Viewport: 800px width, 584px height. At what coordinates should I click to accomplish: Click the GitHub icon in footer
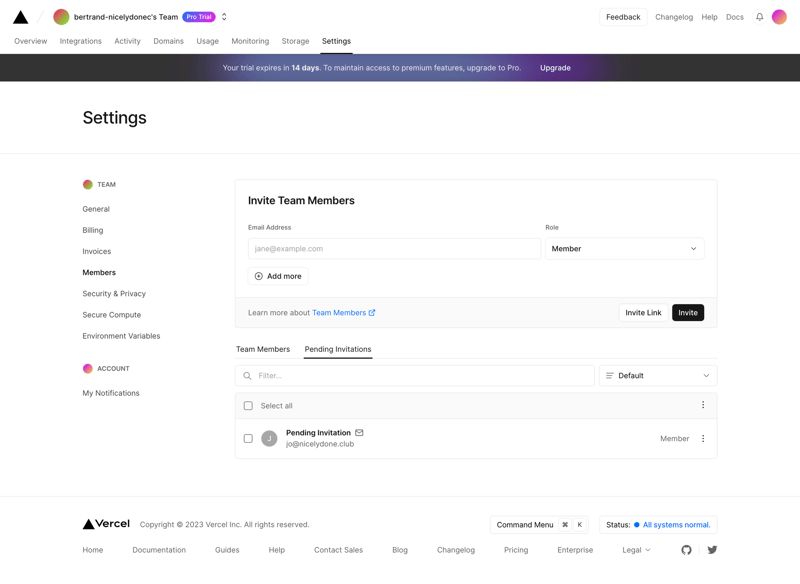pyautogui.click(x=686, y=549)
